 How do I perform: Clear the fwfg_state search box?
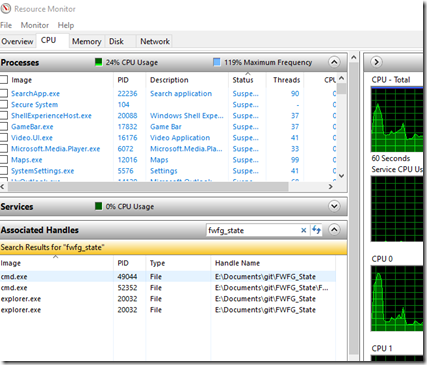[x=303, y=230]
